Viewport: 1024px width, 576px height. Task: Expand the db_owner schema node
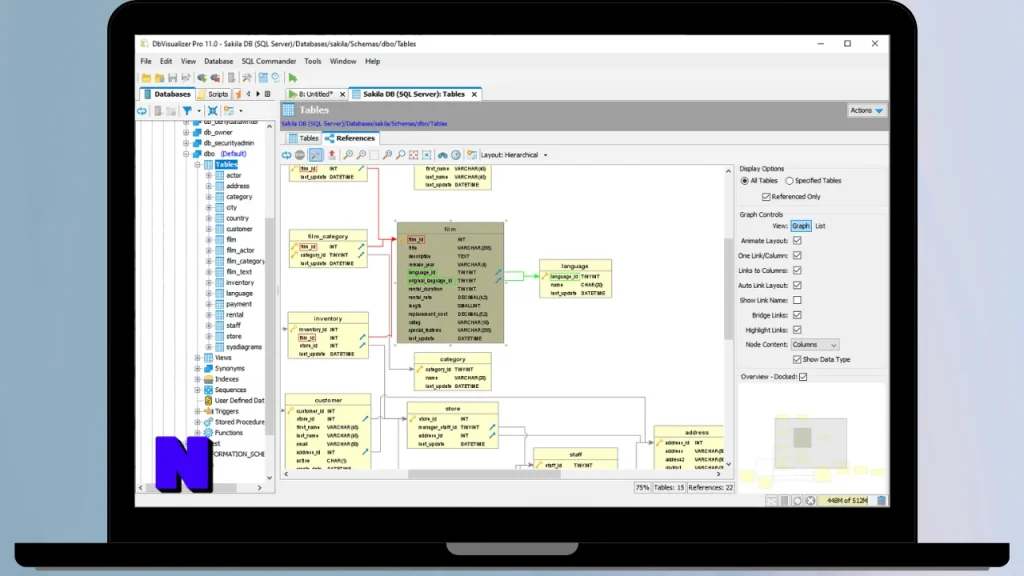pos(186,133)
